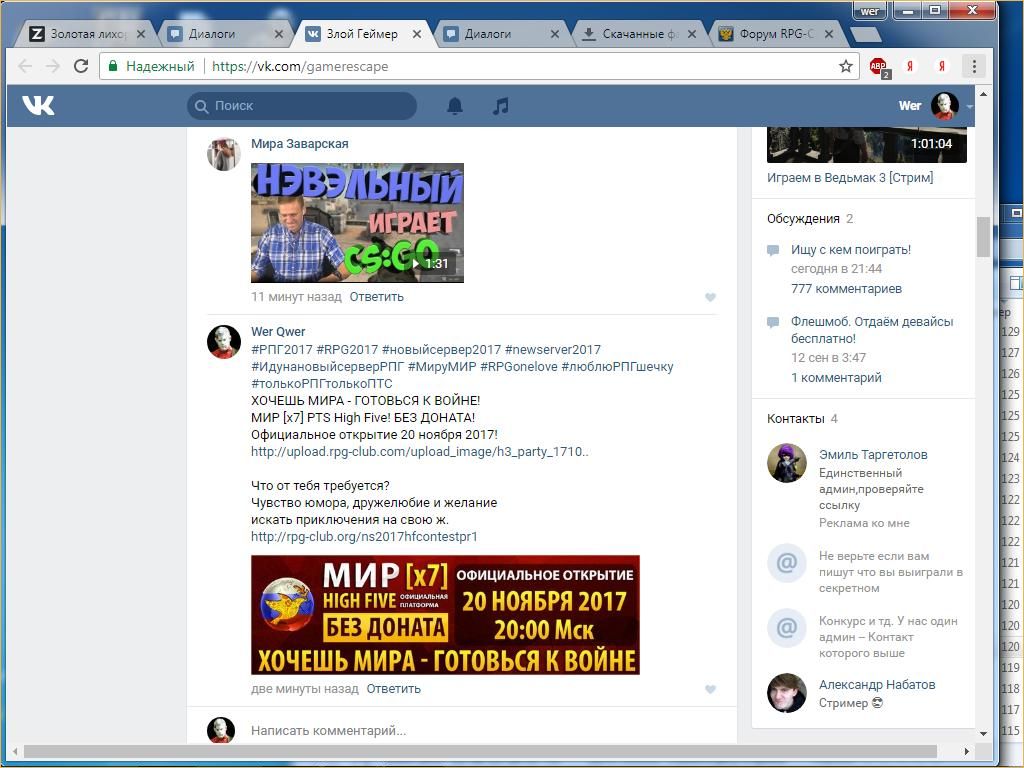Click the VK logo in header
This screenshot has width=1024, height=768.
click(x=39, y=105)
